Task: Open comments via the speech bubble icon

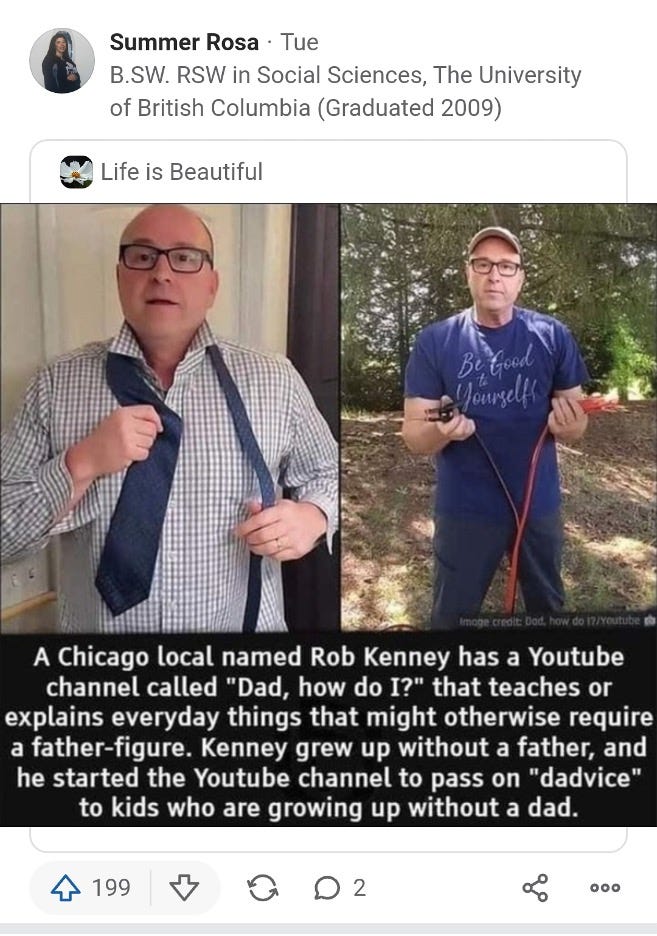Action: point(327,888)
